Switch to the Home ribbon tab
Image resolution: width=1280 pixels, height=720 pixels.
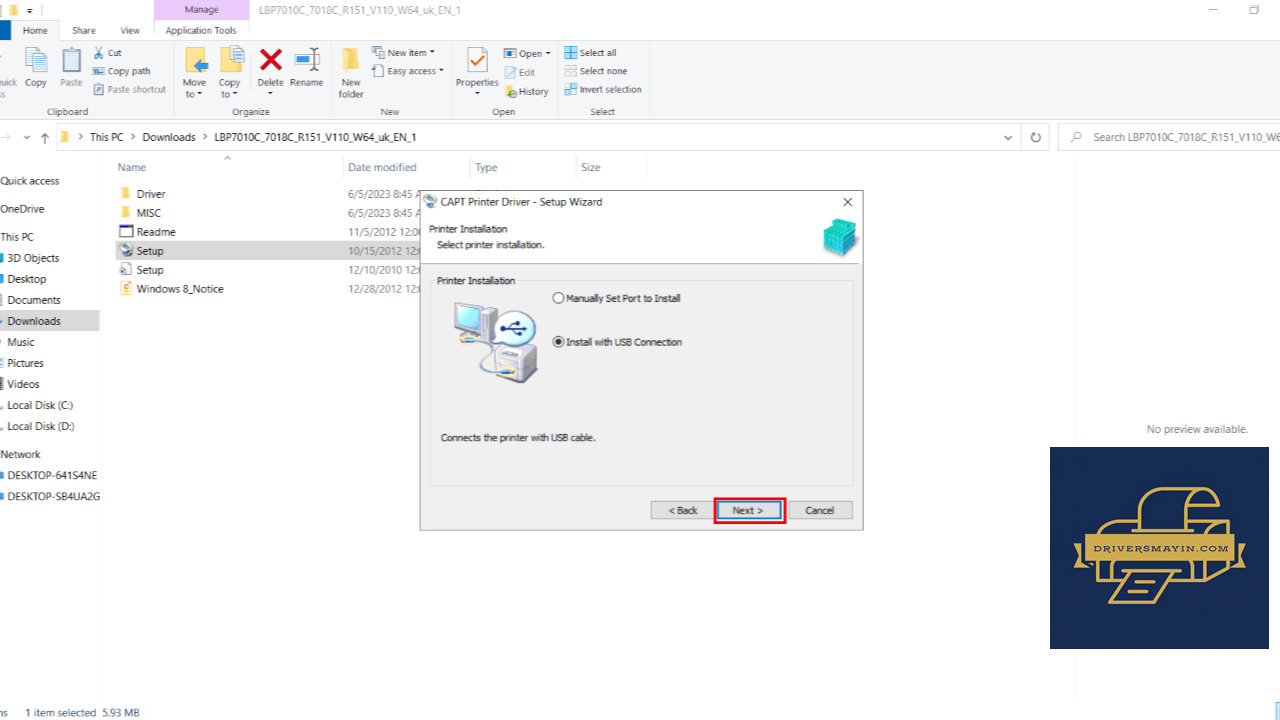point(35,31)
